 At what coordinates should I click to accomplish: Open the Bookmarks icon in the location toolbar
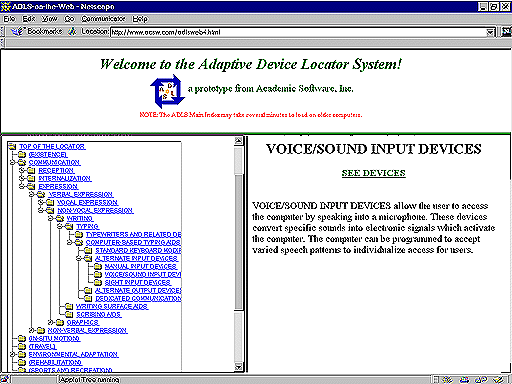click(17, 32)
